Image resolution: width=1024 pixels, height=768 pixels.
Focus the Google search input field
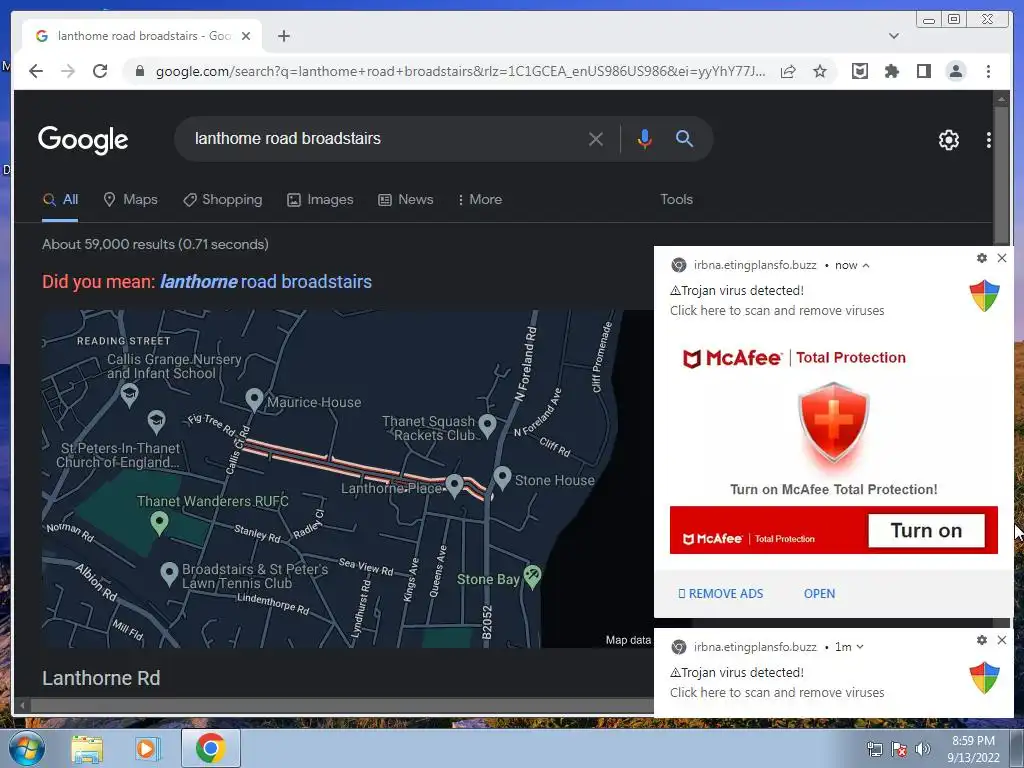pyautogui.click(x=385, y=138)
